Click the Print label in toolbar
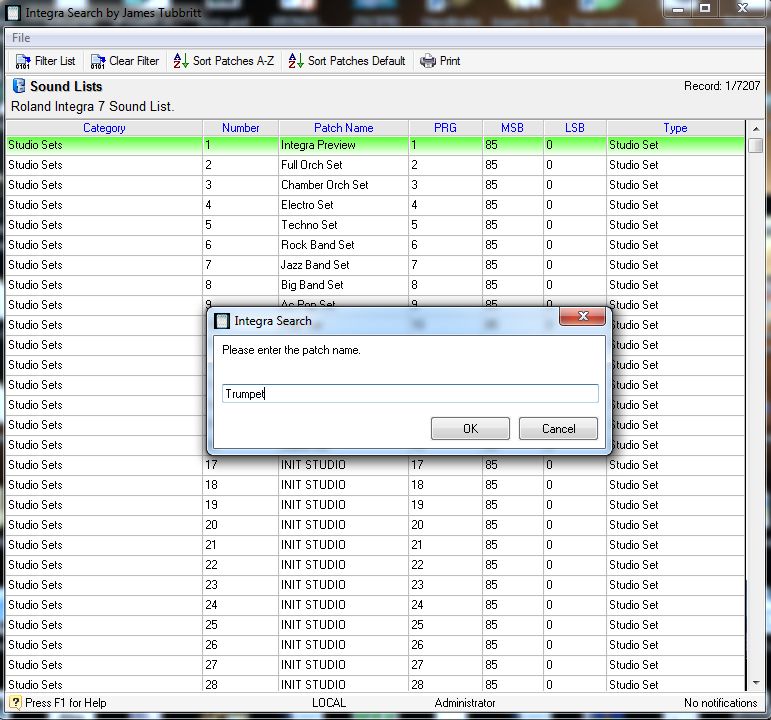 coord(450,61)
